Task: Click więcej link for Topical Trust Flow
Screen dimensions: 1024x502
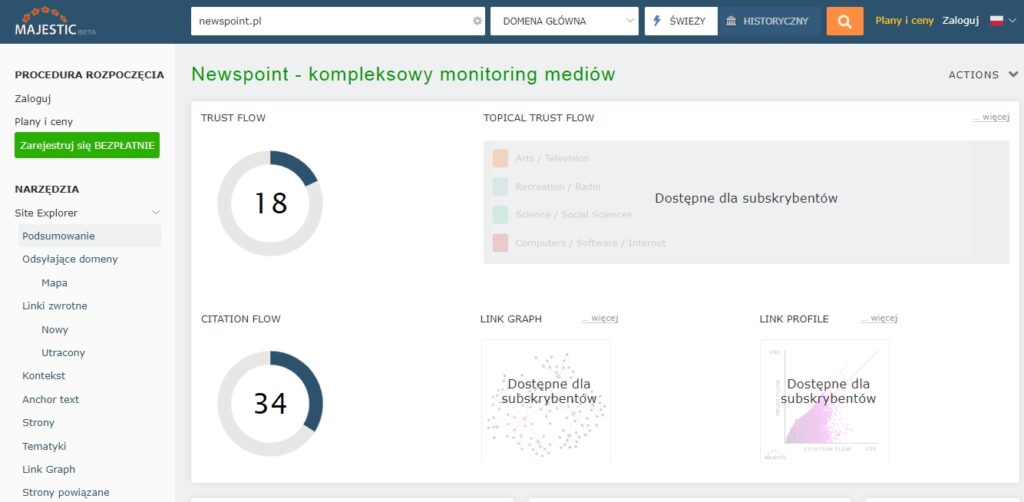Action: click(x=991, y=118)
